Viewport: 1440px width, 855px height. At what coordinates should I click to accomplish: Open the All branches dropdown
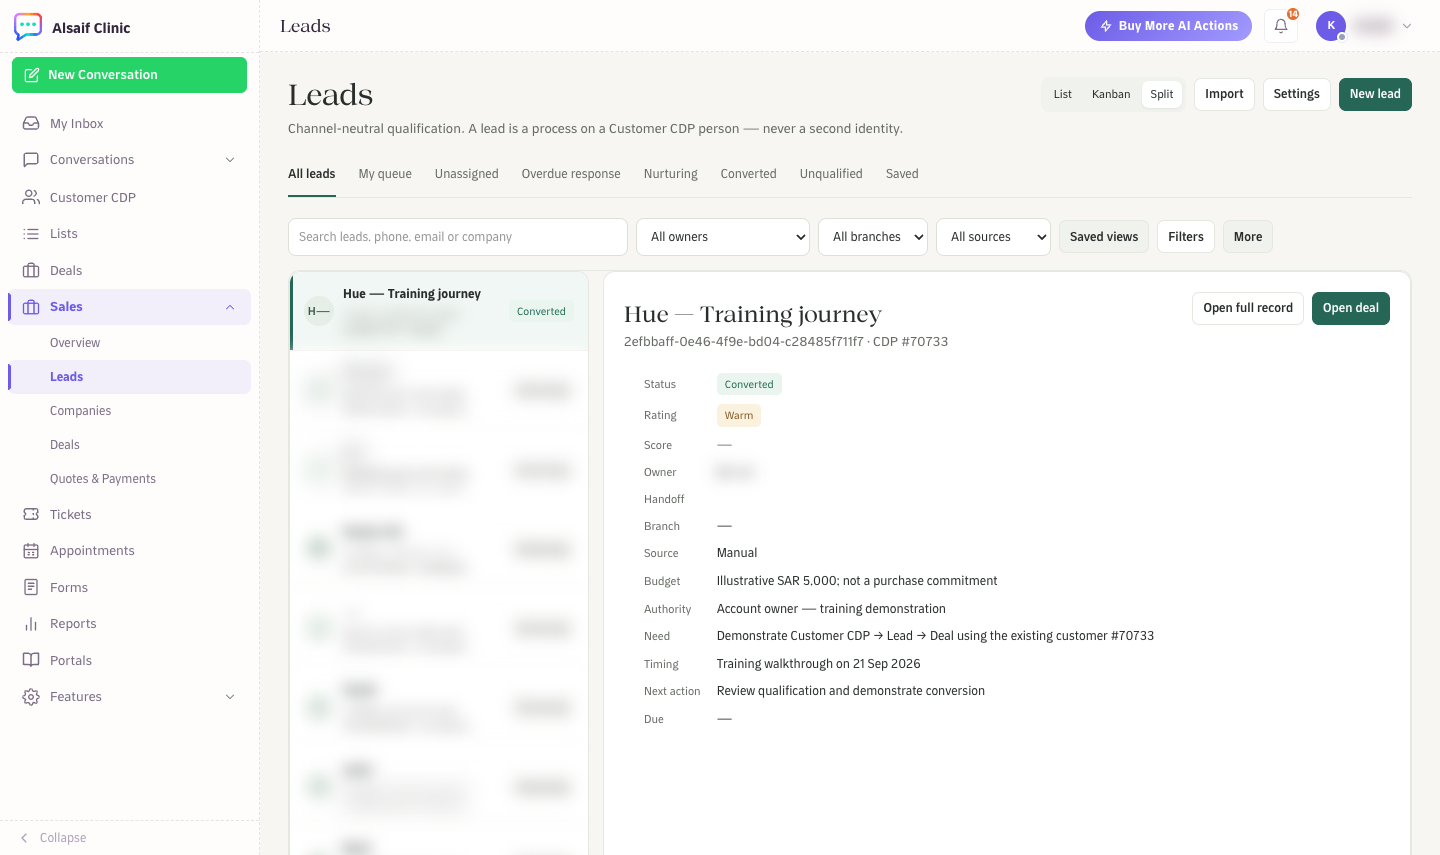(x=873, y=237)
